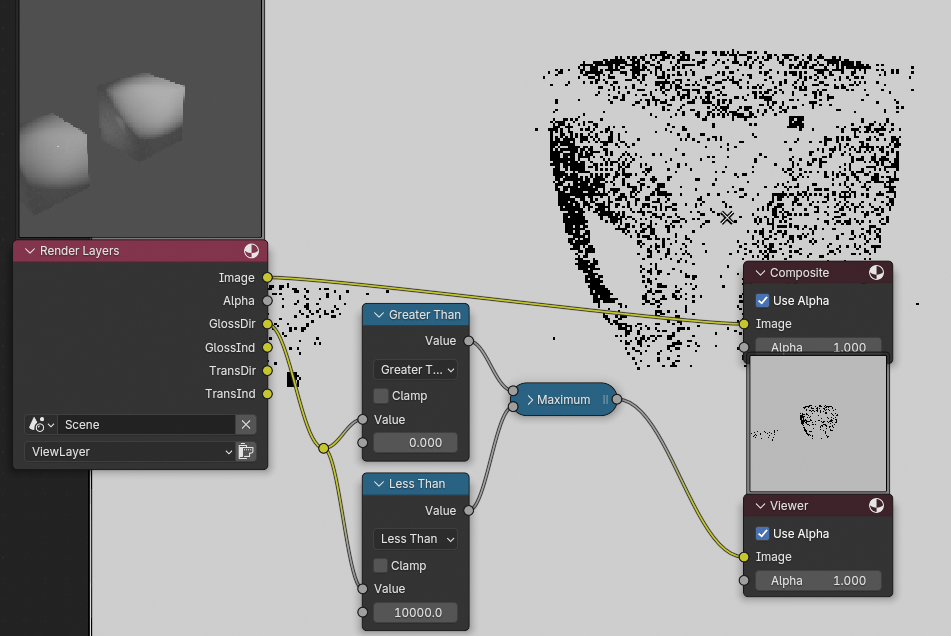
Task: Click the Less Than node's Value output socket
Action: 469,510
